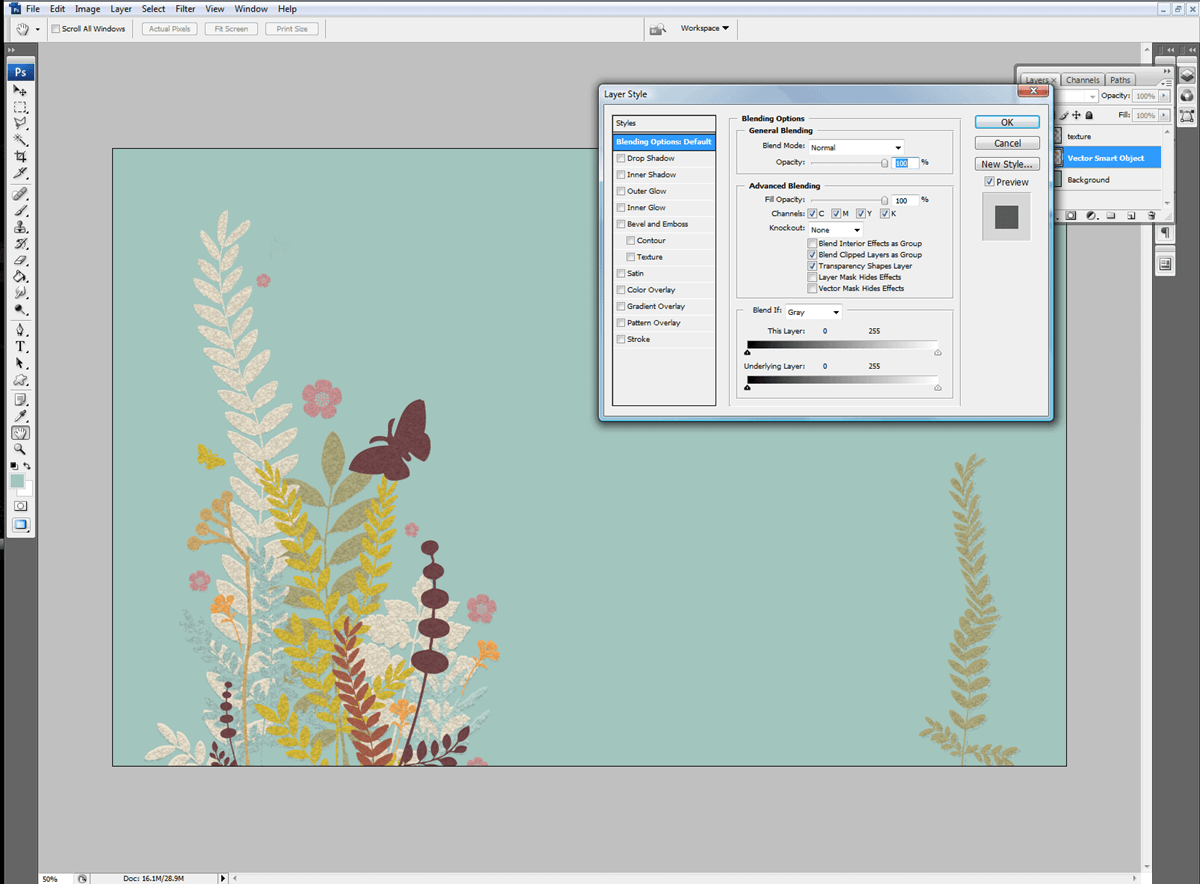Image resolution: width=1200 pixels, height=884 pixels.
Task: Select the Zoom magnifier tool
Action: 20,450
